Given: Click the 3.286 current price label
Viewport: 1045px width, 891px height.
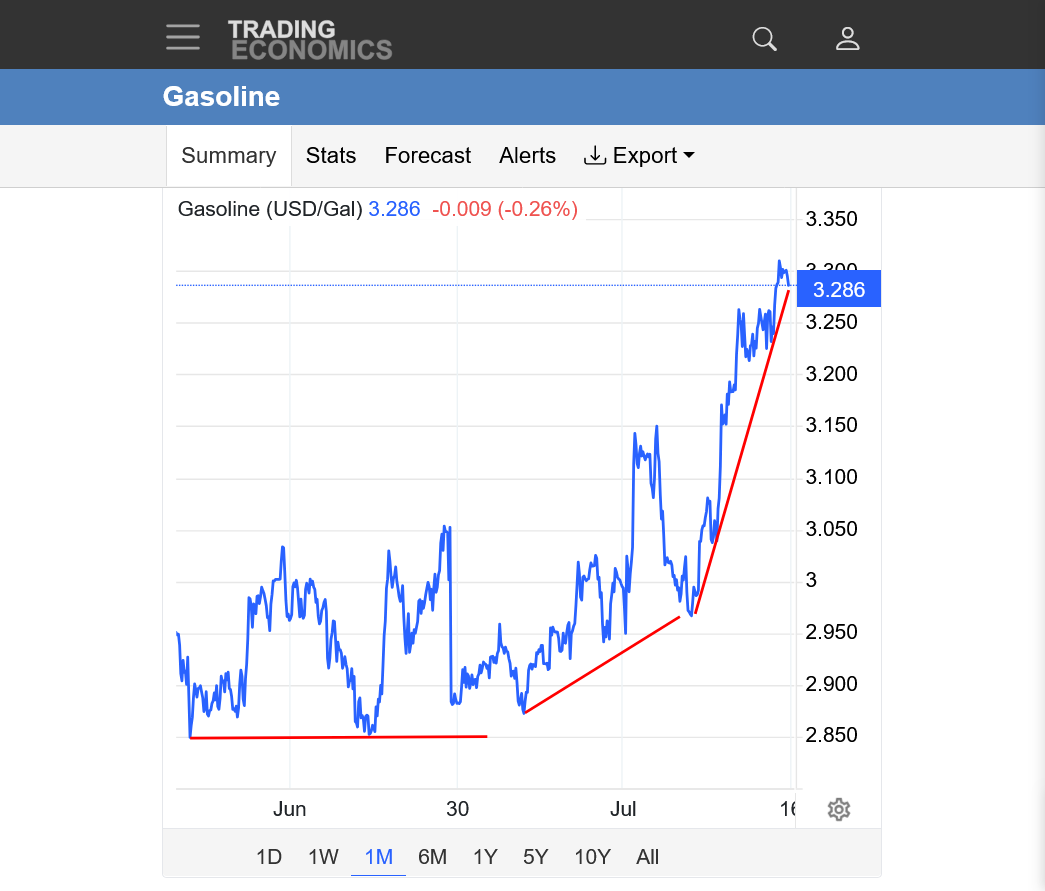Looking at the screenshot, I should pos(838,289).
